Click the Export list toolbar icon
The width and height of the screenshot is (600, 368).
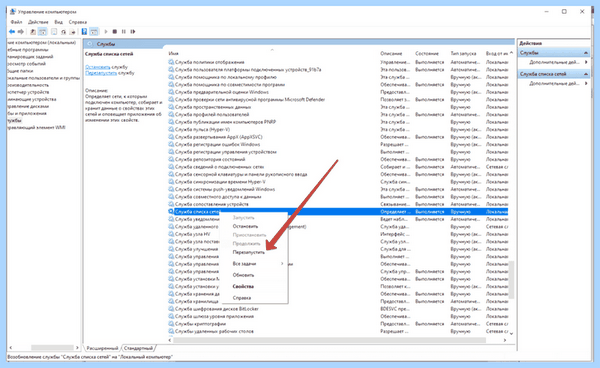point(72,32)
